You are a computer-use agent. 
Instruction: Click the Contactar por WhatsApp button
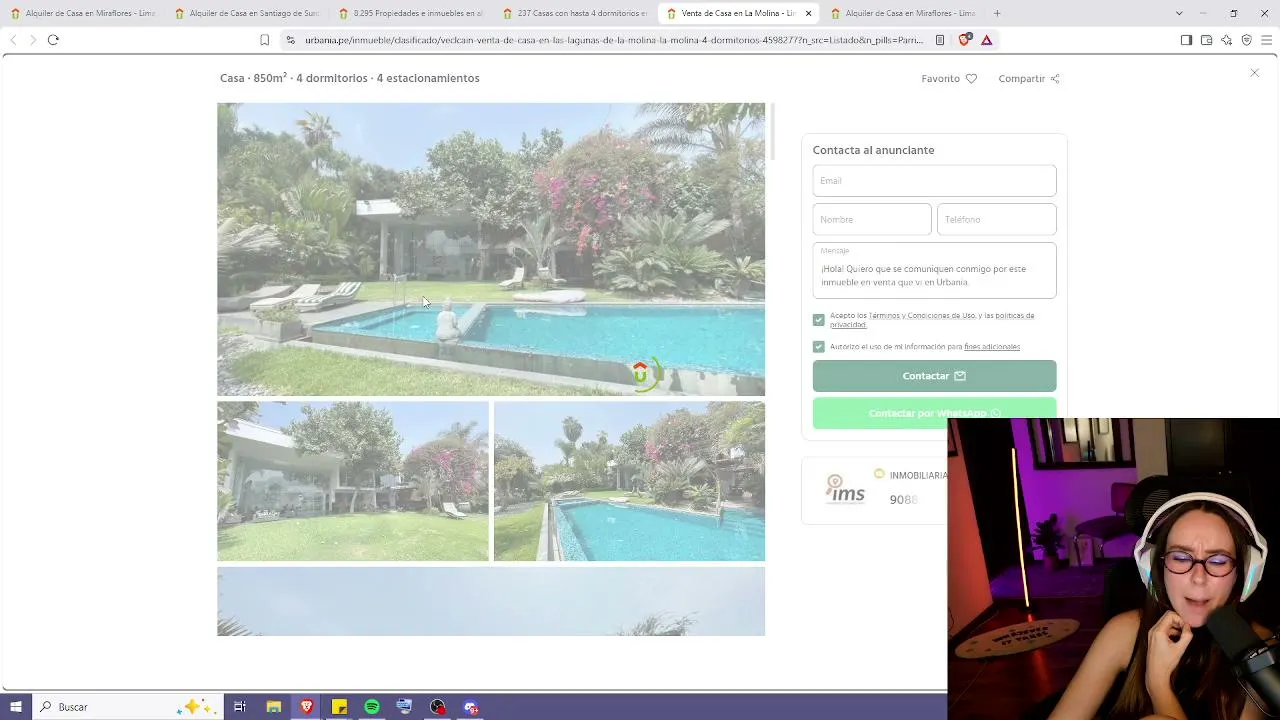coord(934,413)
